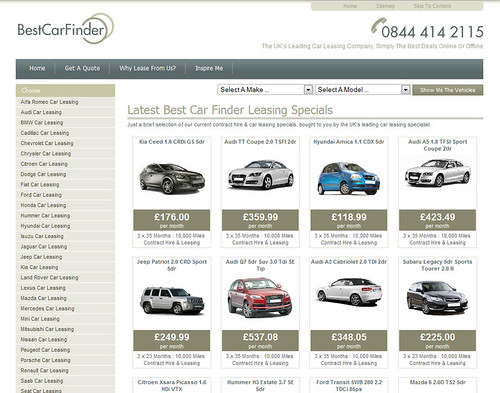The height and width of the screenshot is (393, 500).
Task: Click the Subaru Legacy car image
Action: [437, 297]
